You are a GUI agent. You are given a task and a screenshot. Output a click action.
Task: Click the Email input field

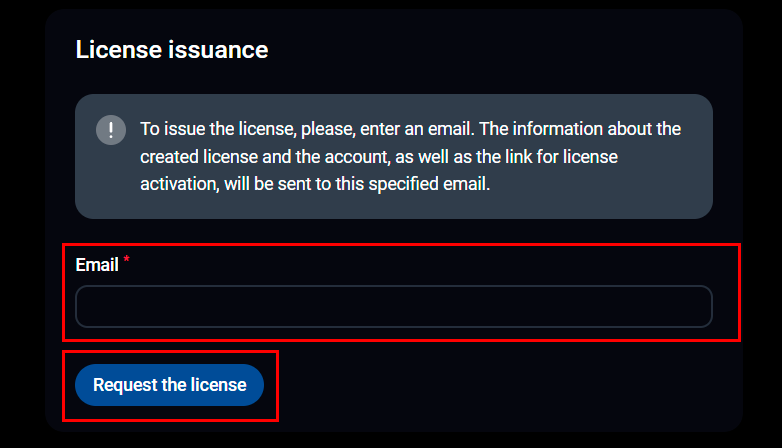(393, 306)
